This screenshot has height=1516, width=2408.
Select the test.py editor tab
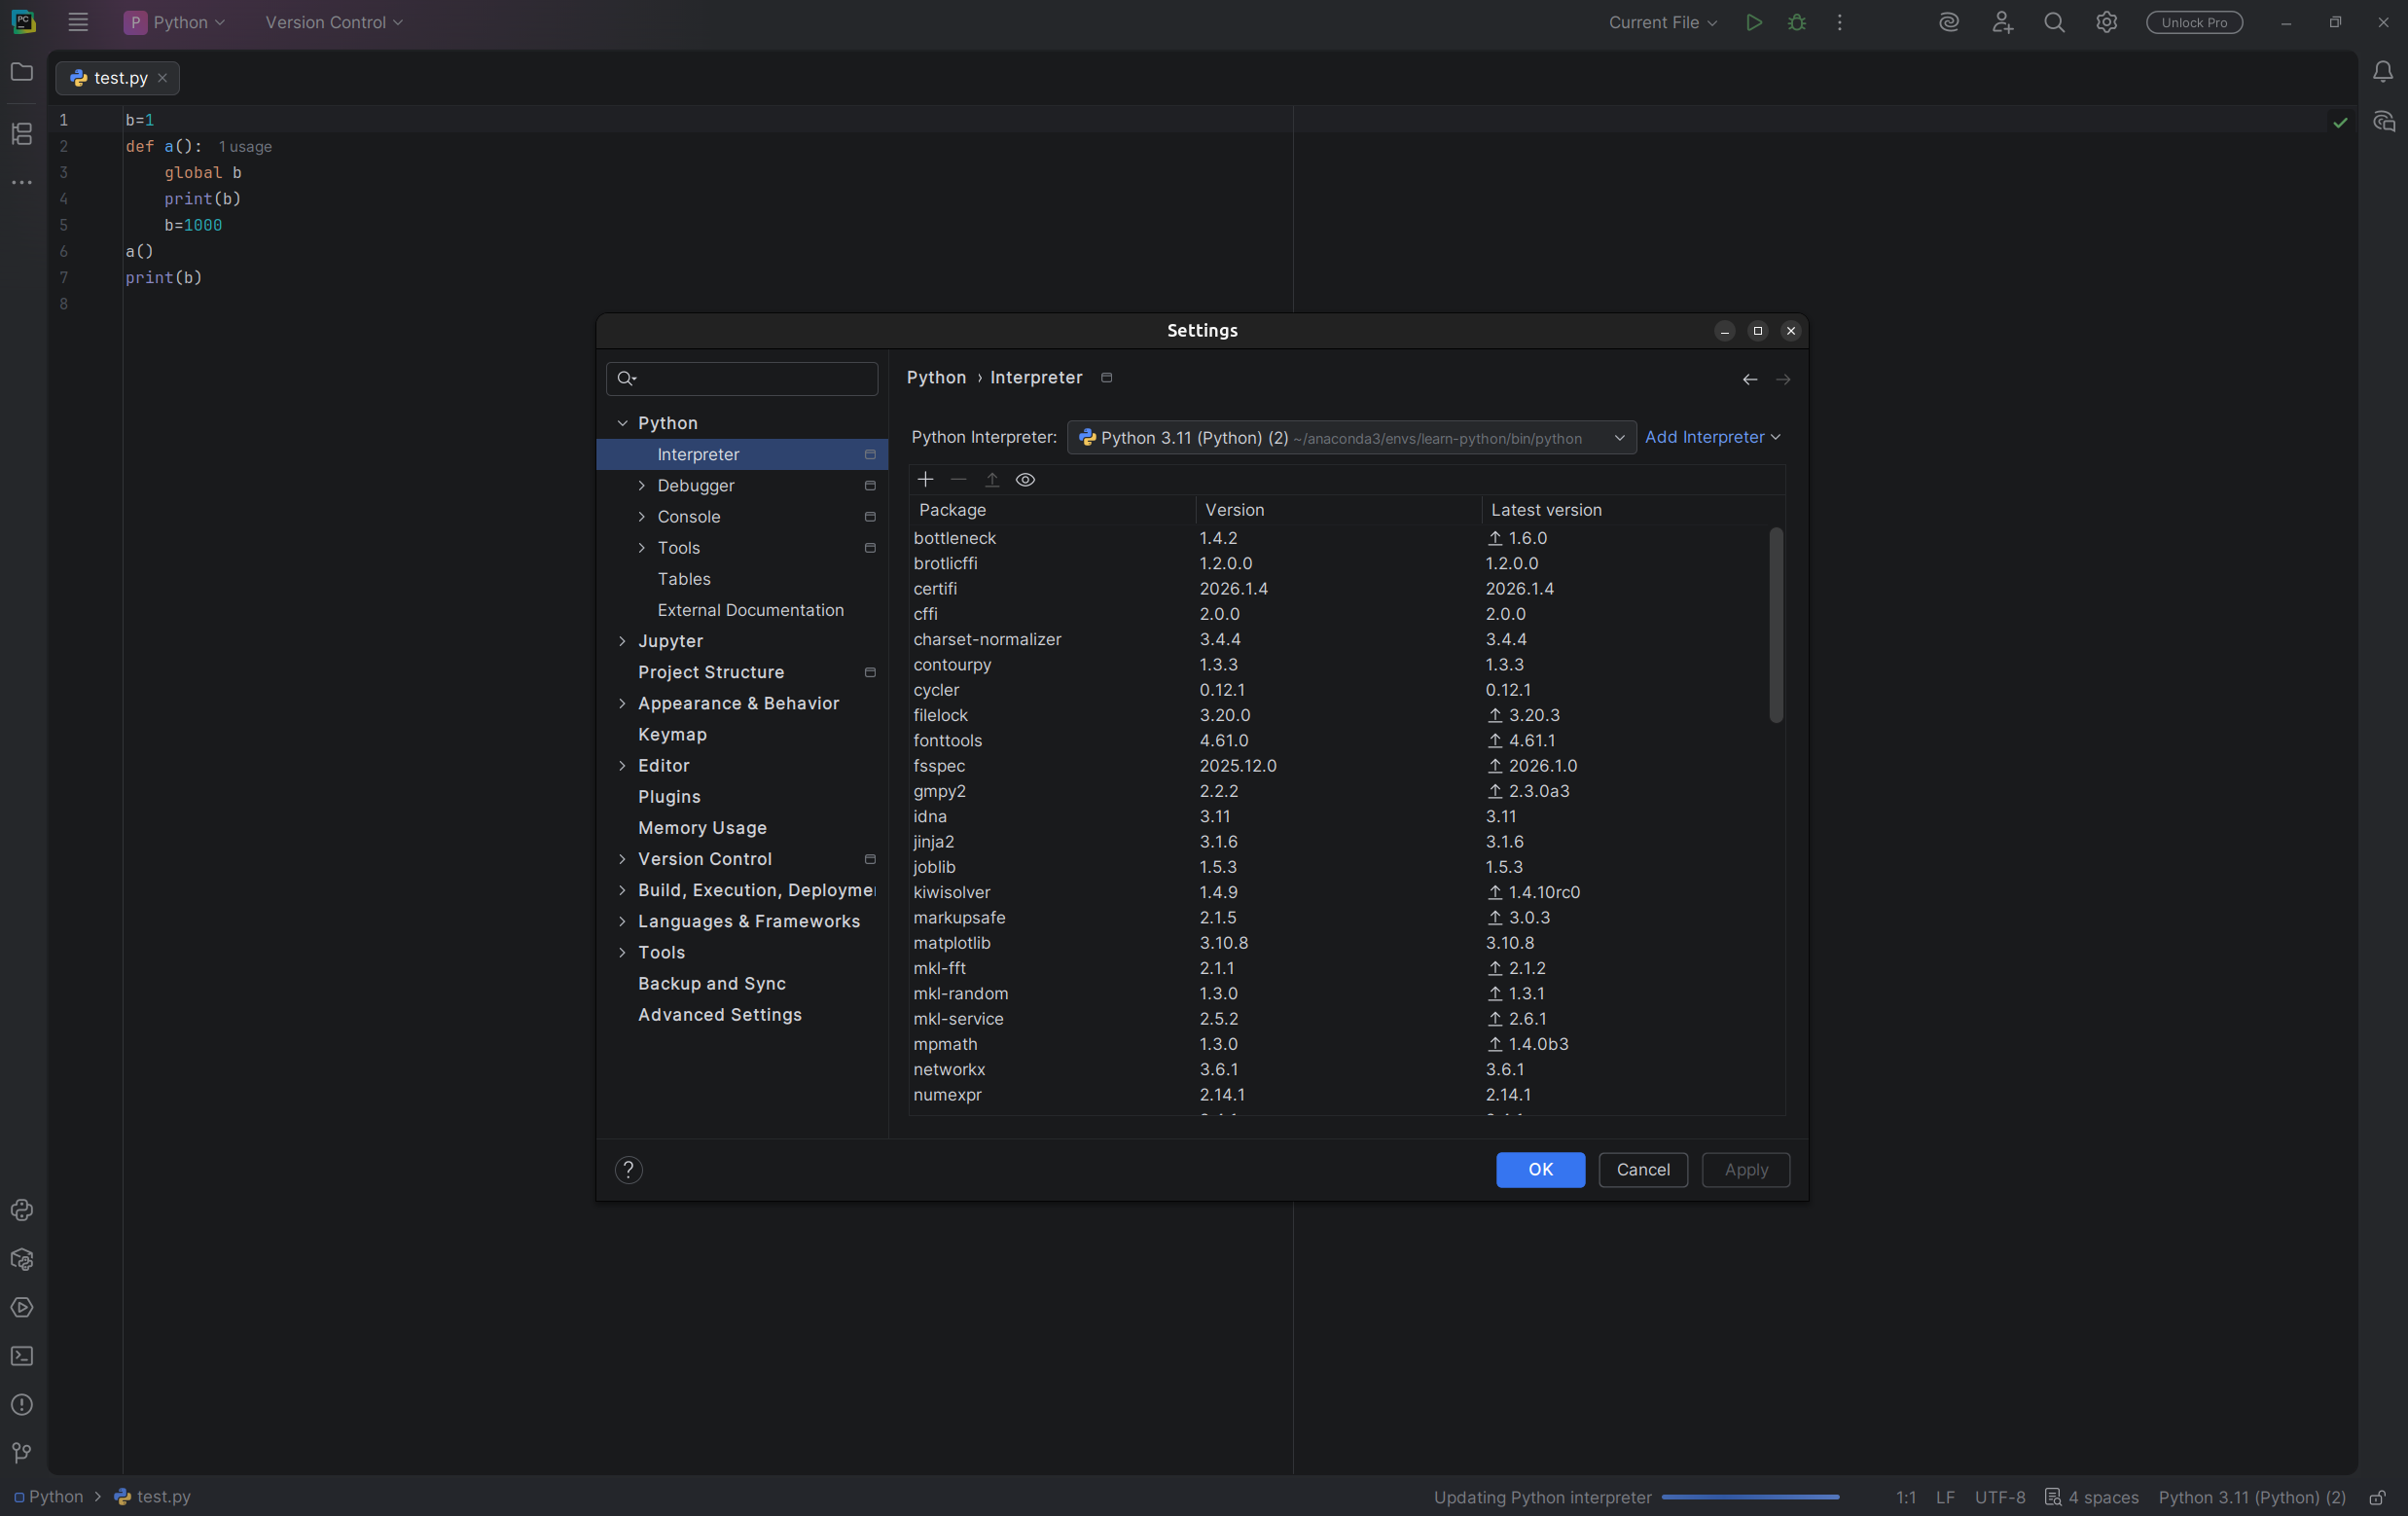point(119,78)
